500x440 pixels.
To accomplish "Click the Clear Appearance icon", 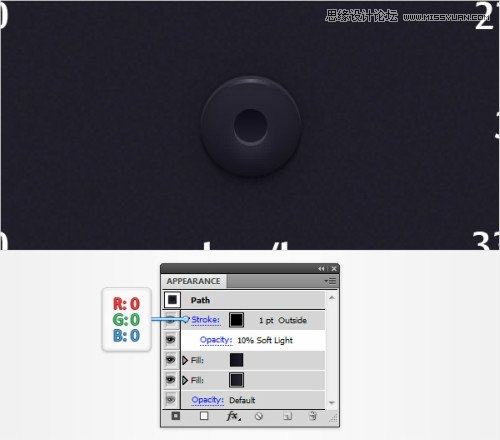I will coord(259,416).
